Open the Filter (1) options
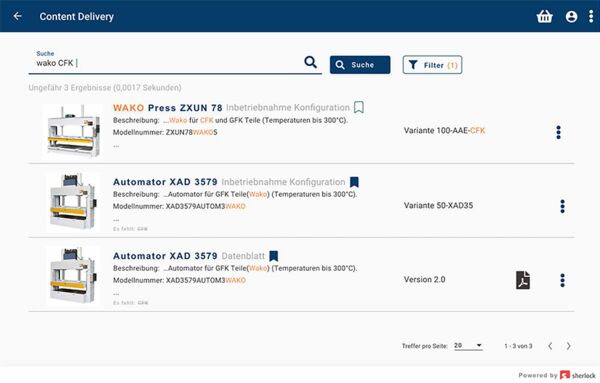Screen dimensions: 600x383 click(x=432, y=65)
